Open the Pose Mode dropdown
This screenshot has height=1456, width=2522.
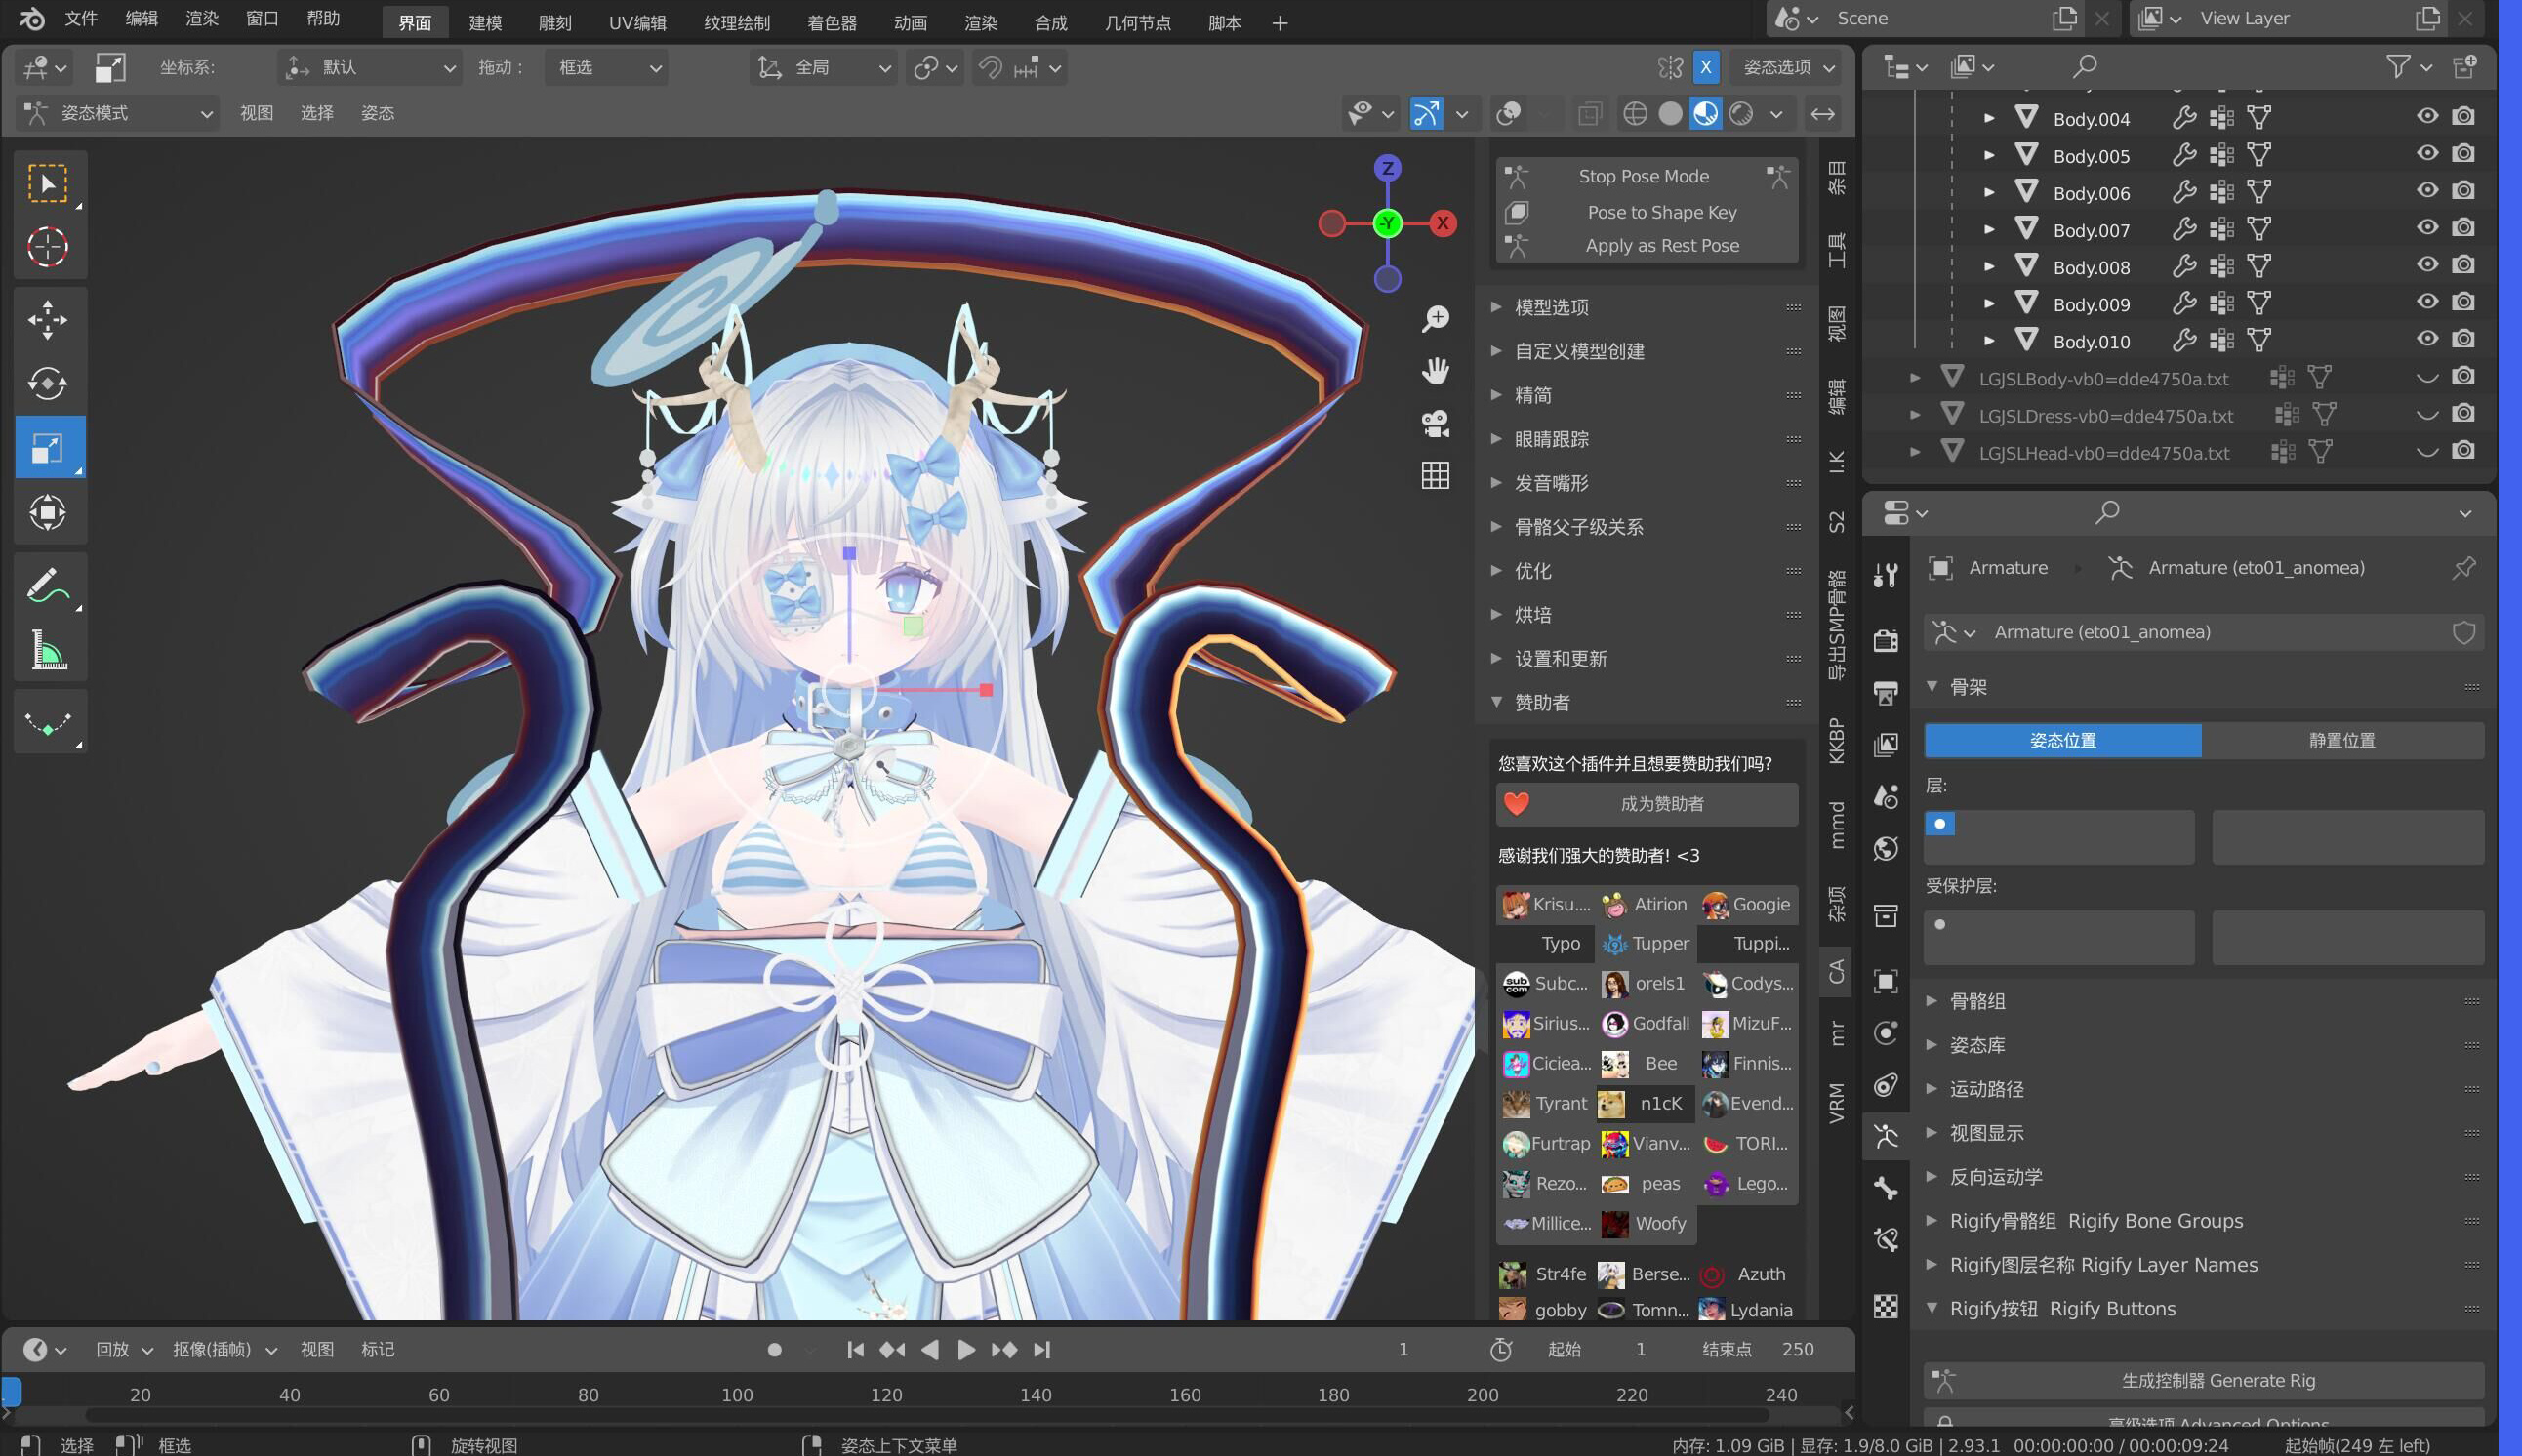click(118, 114)
